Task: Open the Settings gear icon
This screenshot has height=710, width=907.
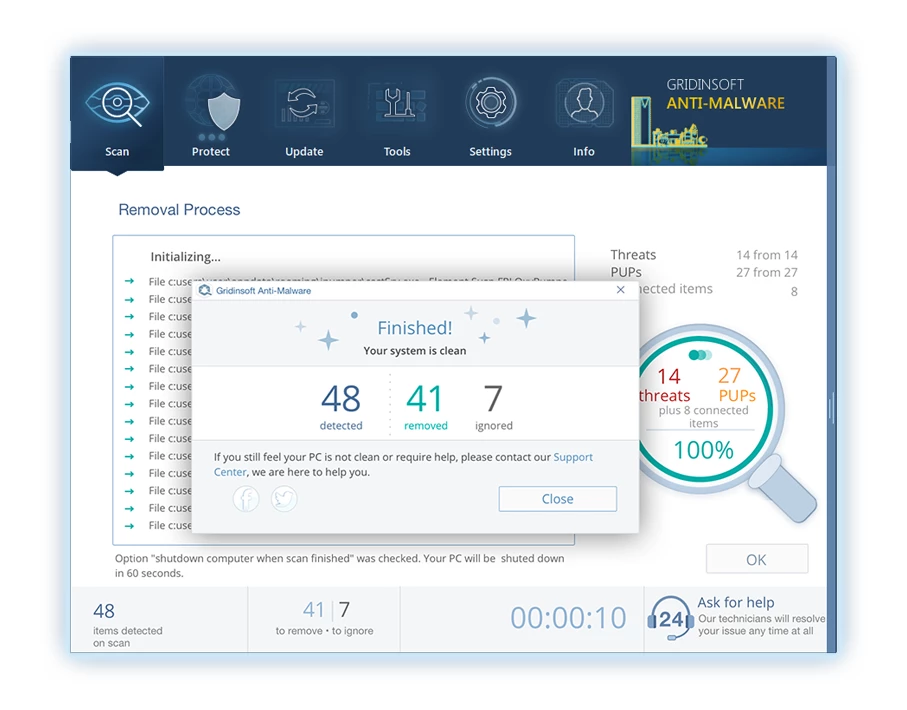Action: [x=490, y=105]
